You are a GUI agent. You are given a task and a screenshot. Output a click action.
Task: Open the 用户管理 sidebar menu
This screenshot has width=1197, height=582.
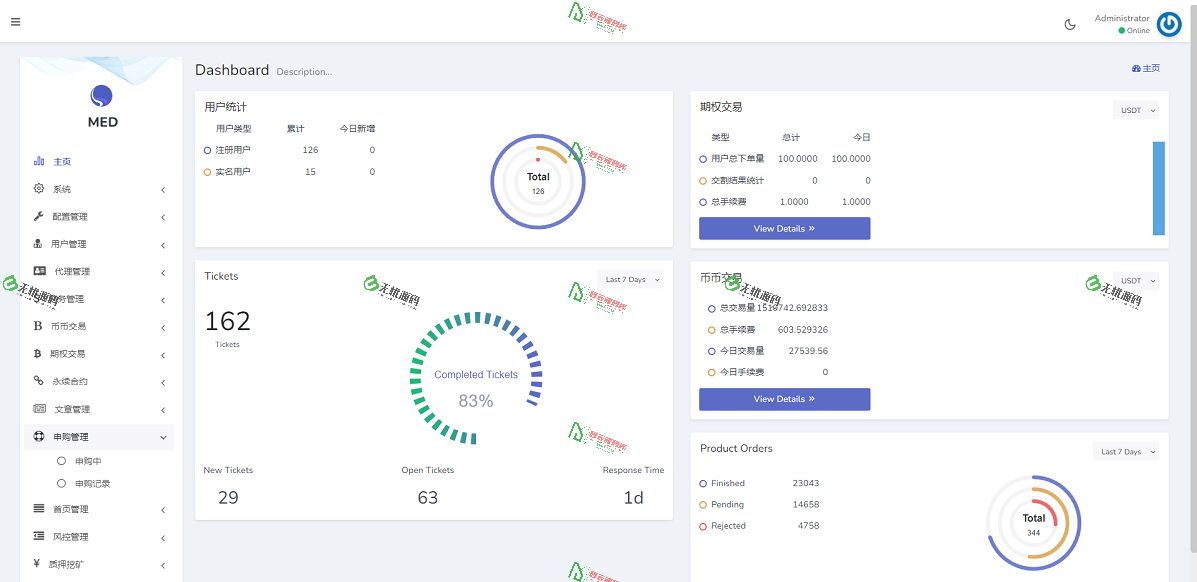tap(70, 244)
